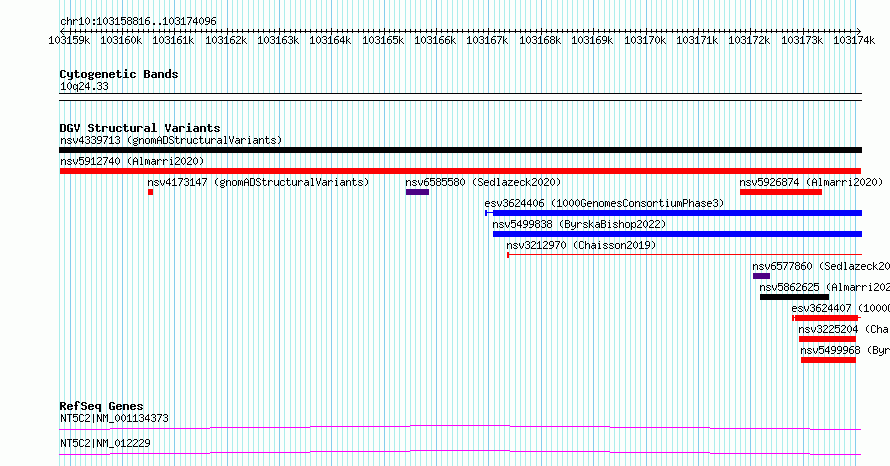Image resolution: width=890 pixels, height=466 pixels.
Task: Open the nsv5499838 (ByrskaBishop2022) label
Action: [579, 224]
